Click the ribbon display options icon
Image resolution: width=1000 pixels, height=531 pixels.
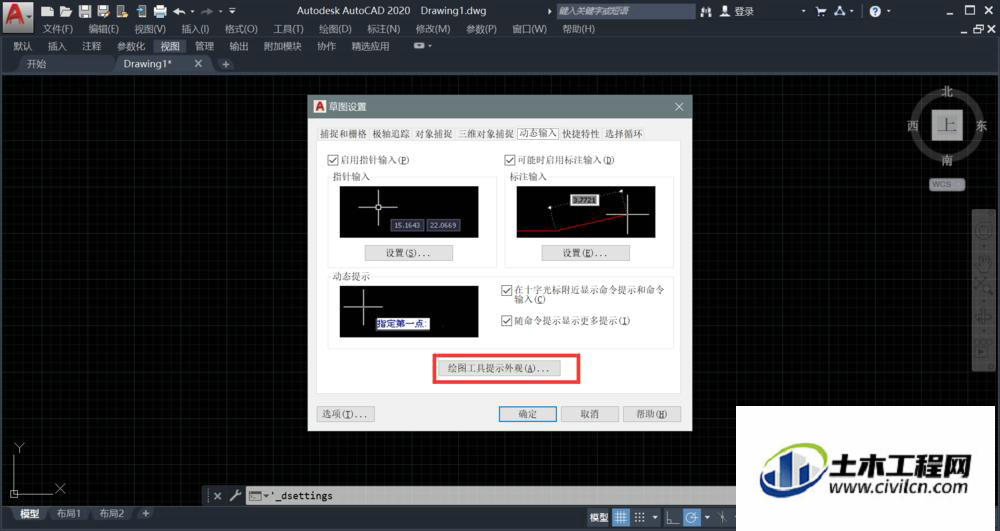coord(419,46)
